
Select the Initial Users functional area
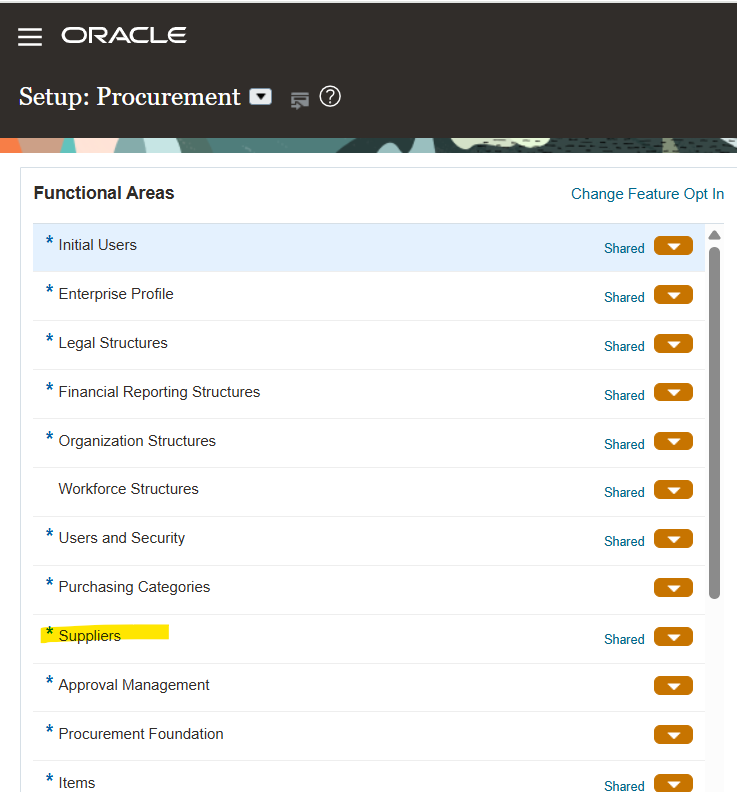(x=97, y=245)
